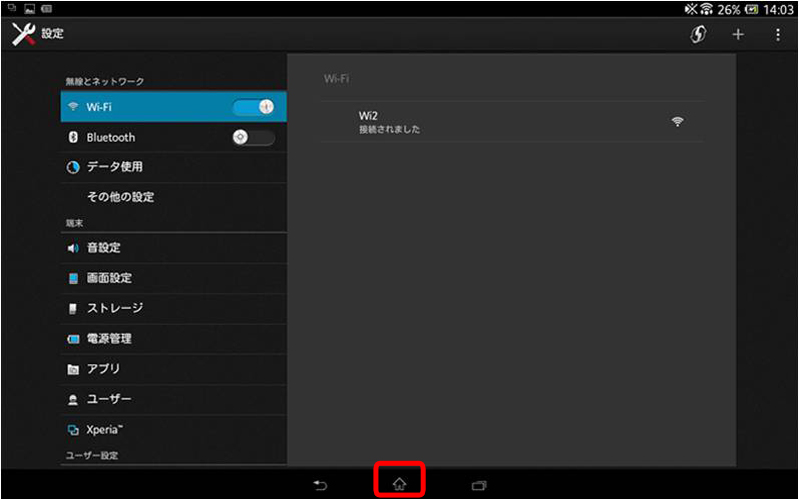Tap the Xperia connectivity icon
This screenshot has height=500, width=800.
tap(73, 430)
